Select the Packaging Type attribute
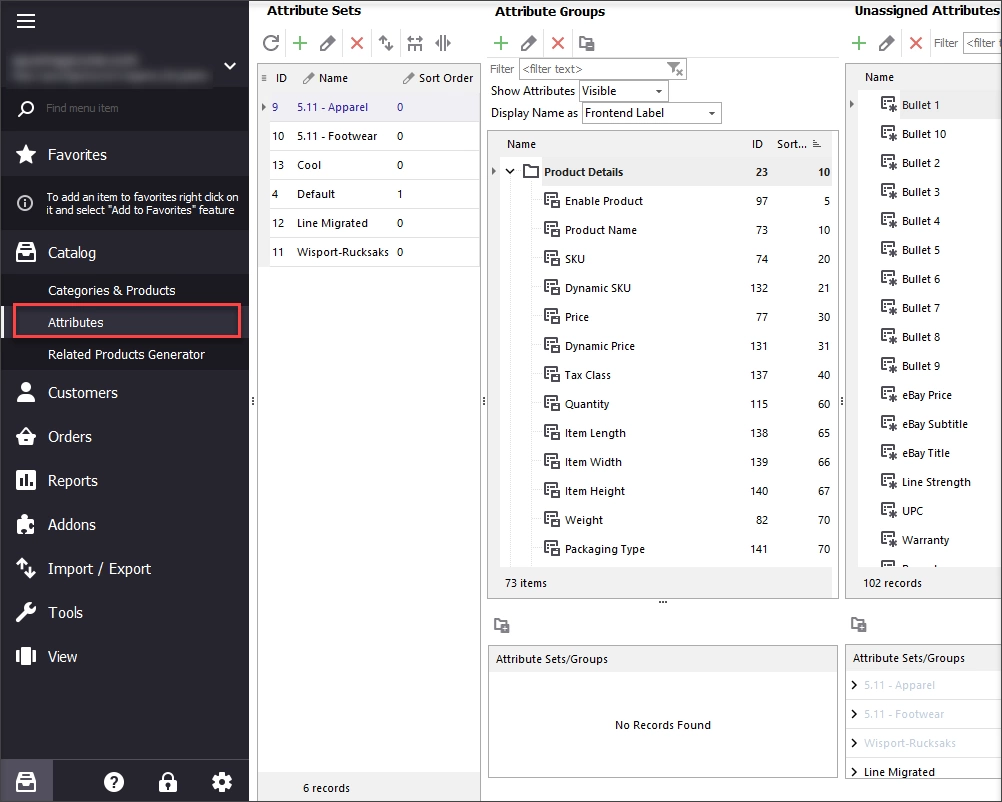Image resolution: width=1002 pixels, height=802 pixels. pyautogui.click(x=665, y=548)
